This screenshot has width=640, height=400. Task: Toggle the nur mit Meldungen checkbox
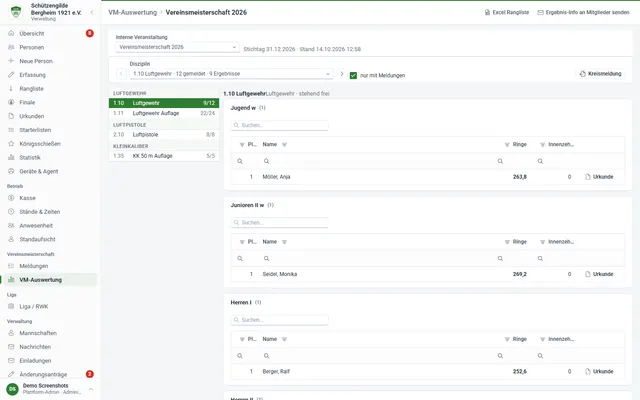(x=353, y=76)
